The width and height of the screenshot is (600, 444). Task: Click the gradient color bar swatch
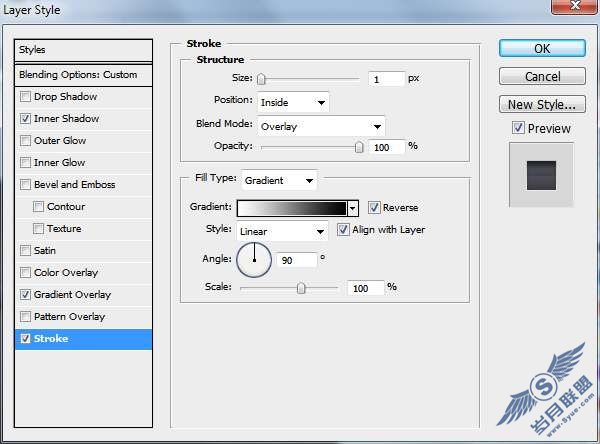(292, 209)
